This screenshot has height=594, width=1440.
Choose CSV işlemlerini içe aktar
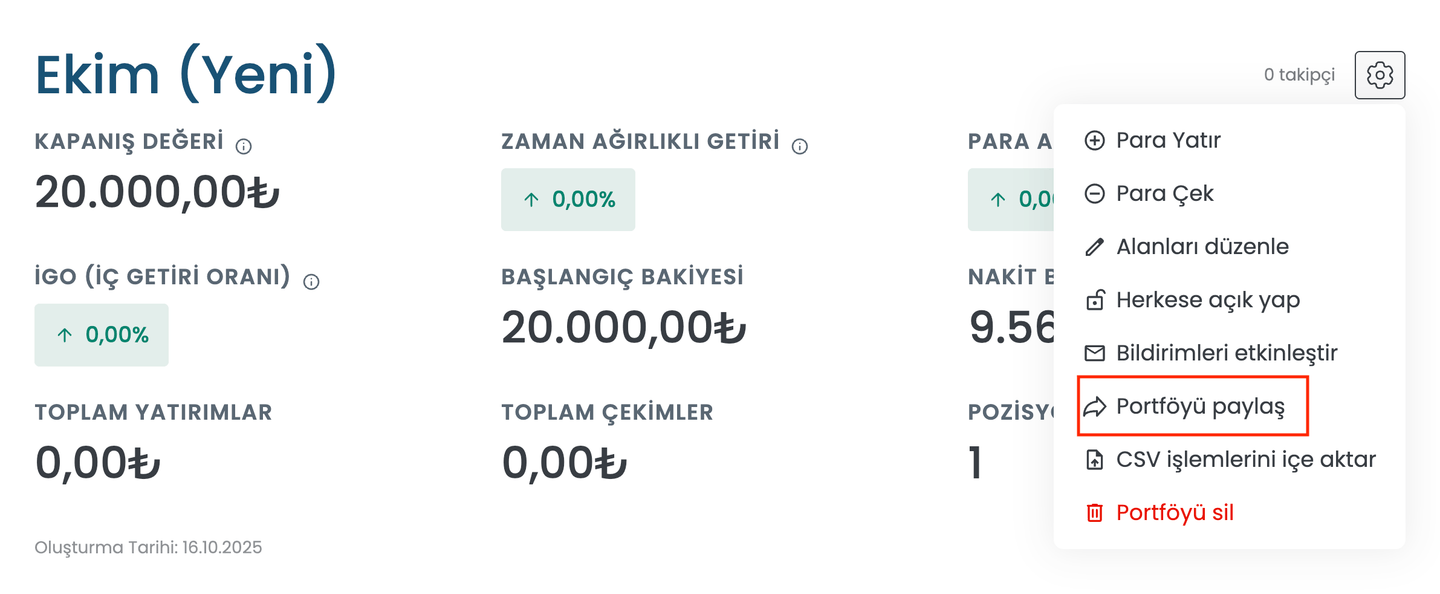[1246, 460]
